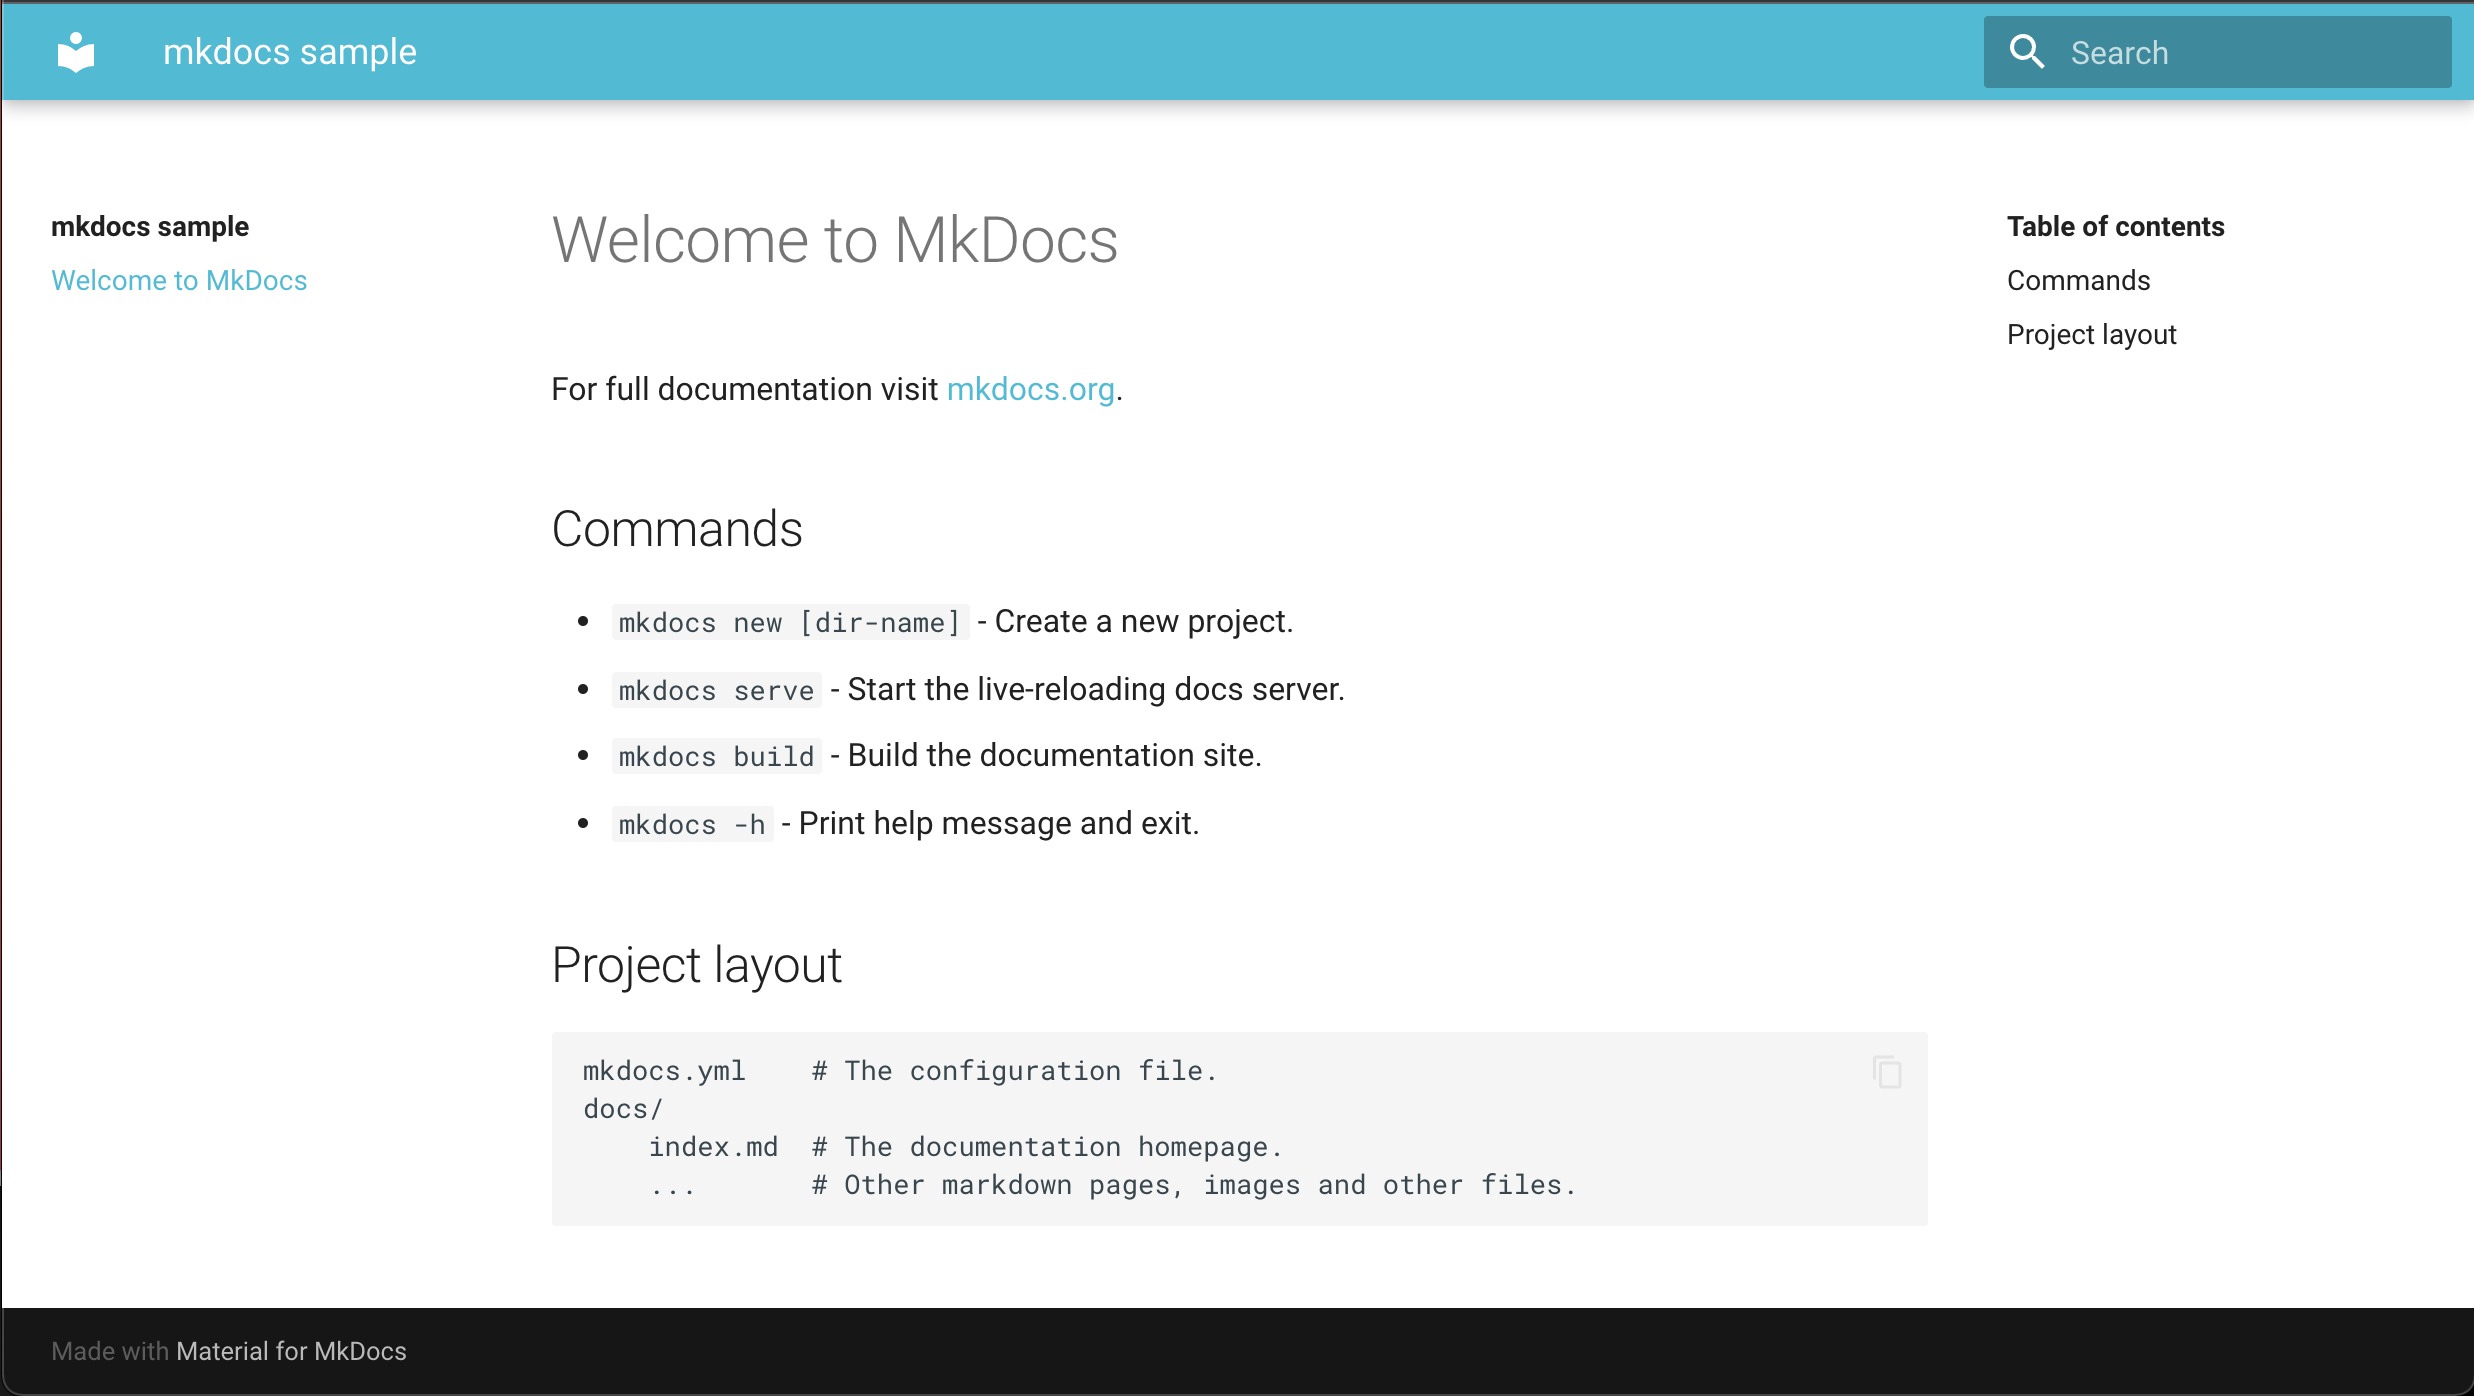Jump to Commands via the table of contents
The height and width of the screenshot is (1396, 2474).
click(2078, 280)
